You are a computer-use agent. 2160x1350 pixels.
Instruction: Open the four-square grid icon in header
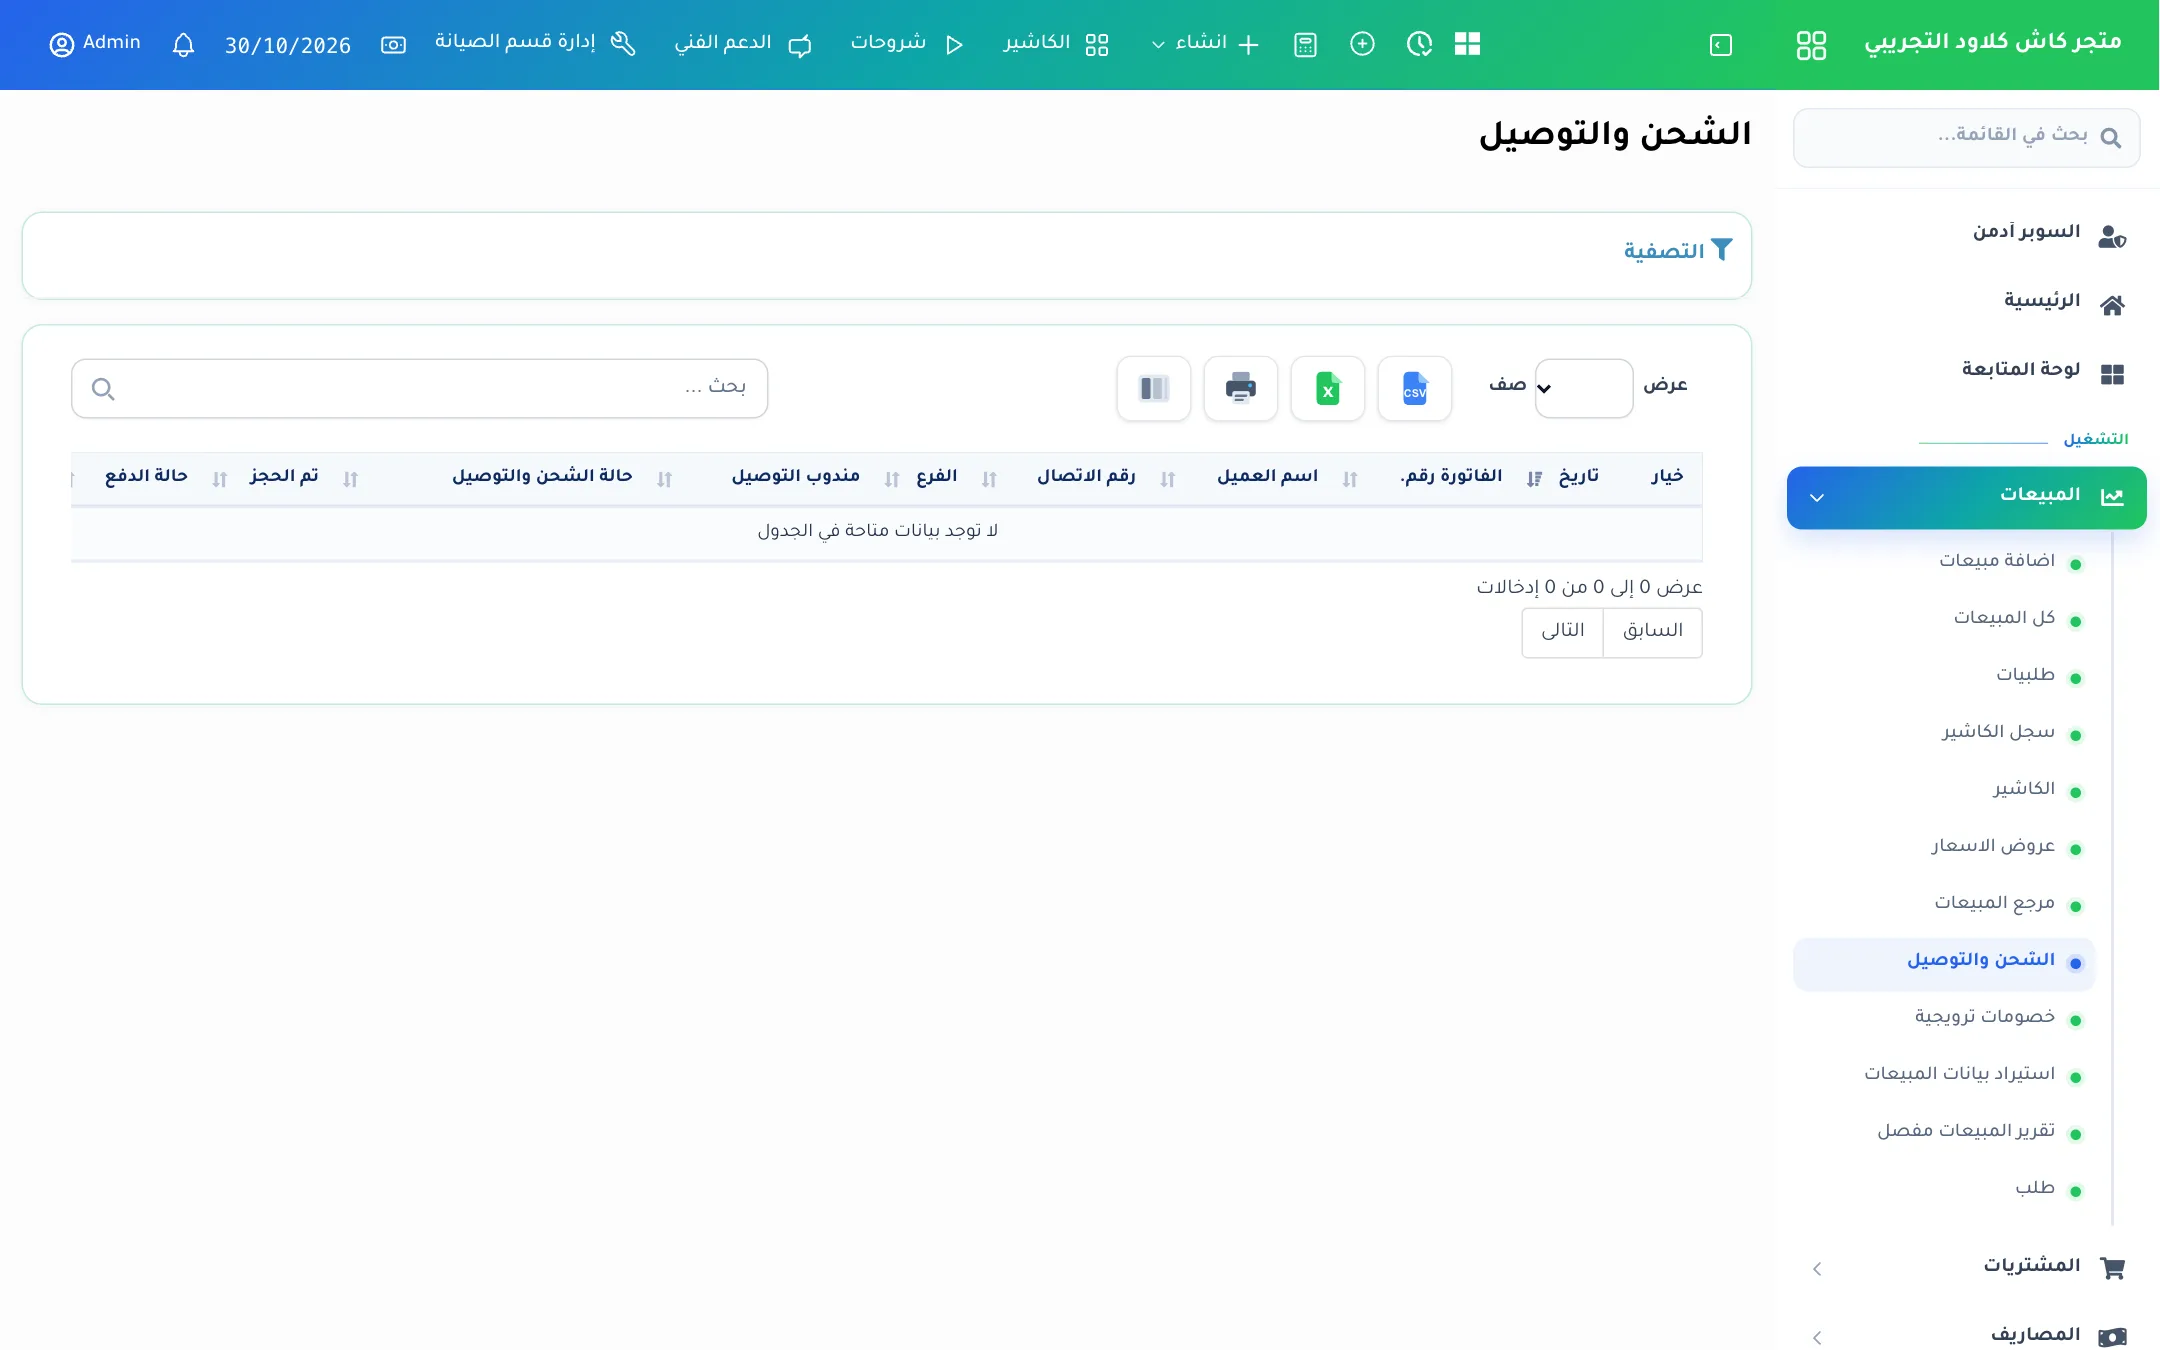pyautogui.click(x=1467, y=44)
